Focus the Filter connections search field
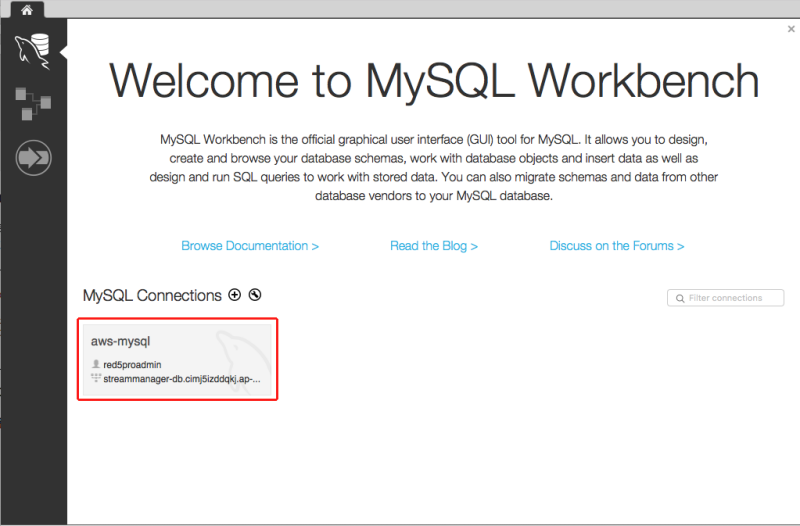This screenshot has height=526, width=800. (x=725, y=298)
